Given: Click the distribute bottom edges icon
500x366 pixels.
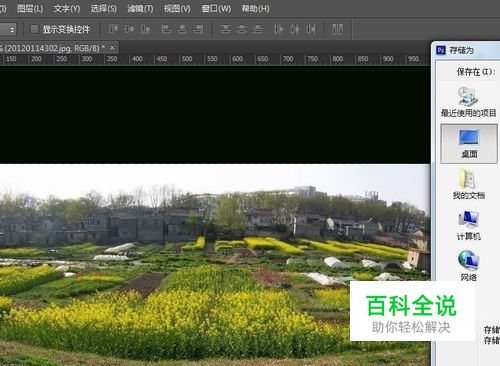Looking at the screenshot, I should pyautogui.click(x=257, y=29).
